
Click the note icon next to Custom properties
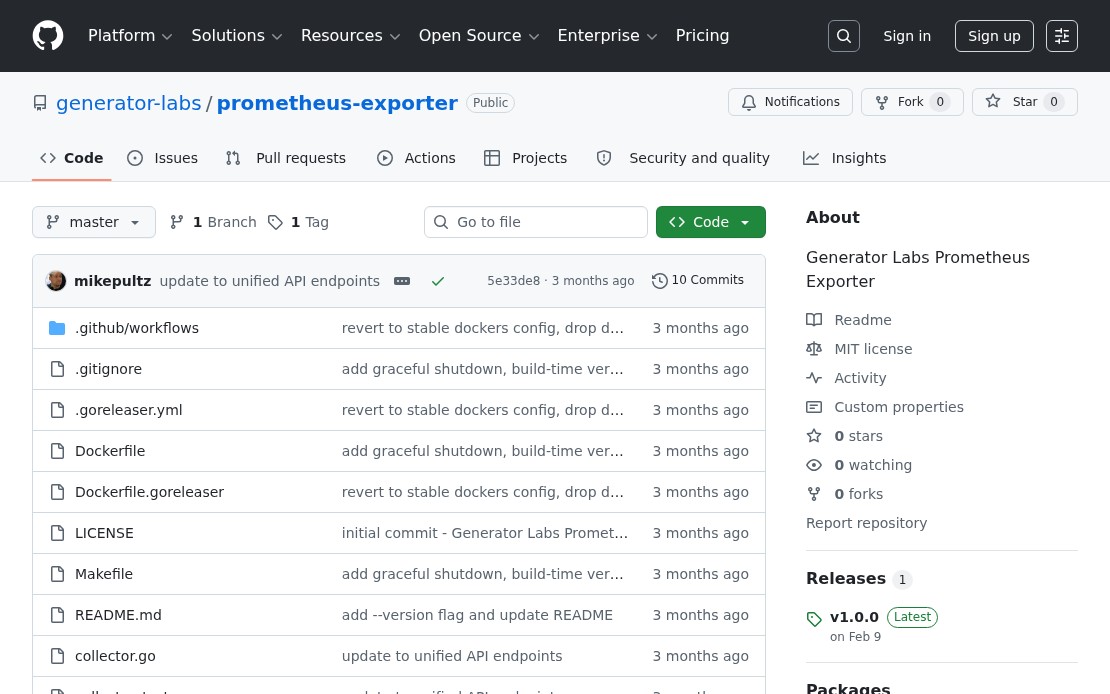[x=814, y=407]
